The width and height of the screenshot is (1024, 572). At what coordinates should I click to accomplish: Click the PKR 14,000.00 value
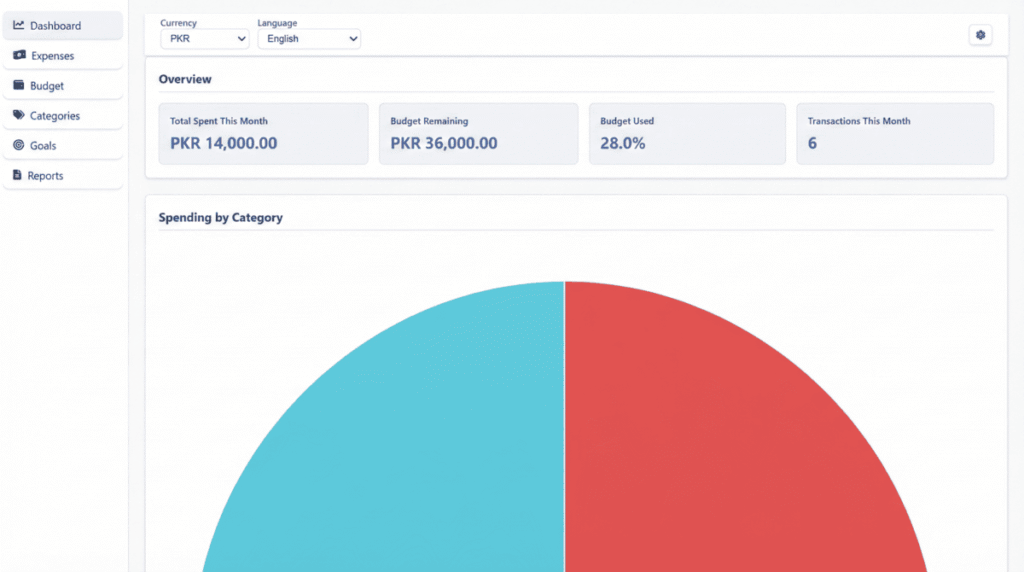point(223,143)
